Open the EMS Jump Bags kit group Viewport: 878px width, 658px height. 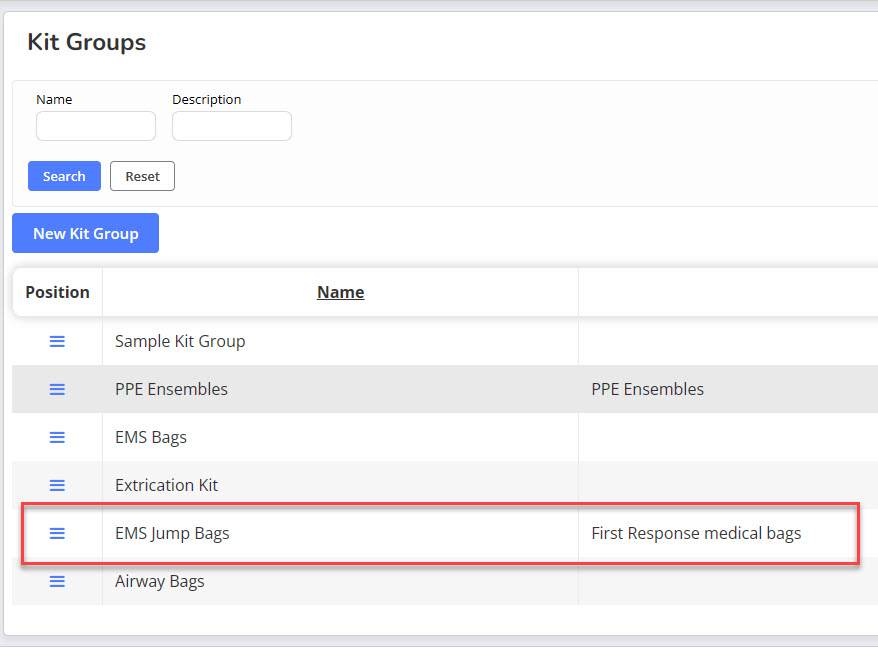pos(172,533)
